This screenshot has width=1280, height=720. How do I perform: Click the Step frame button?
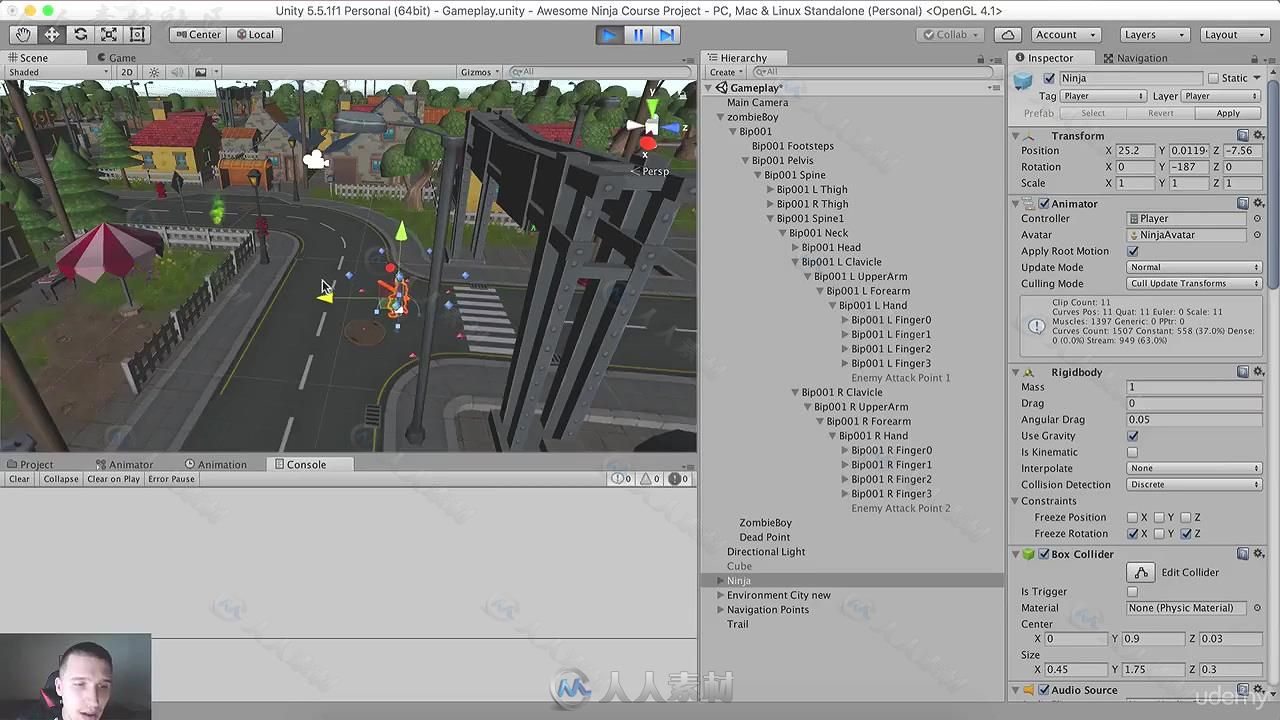tap(667, 34)
